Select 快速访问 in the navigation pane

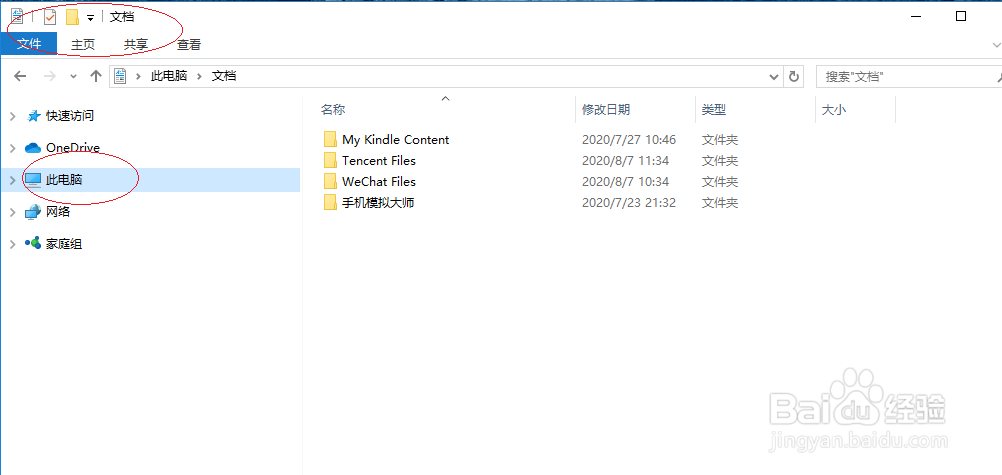70,116
